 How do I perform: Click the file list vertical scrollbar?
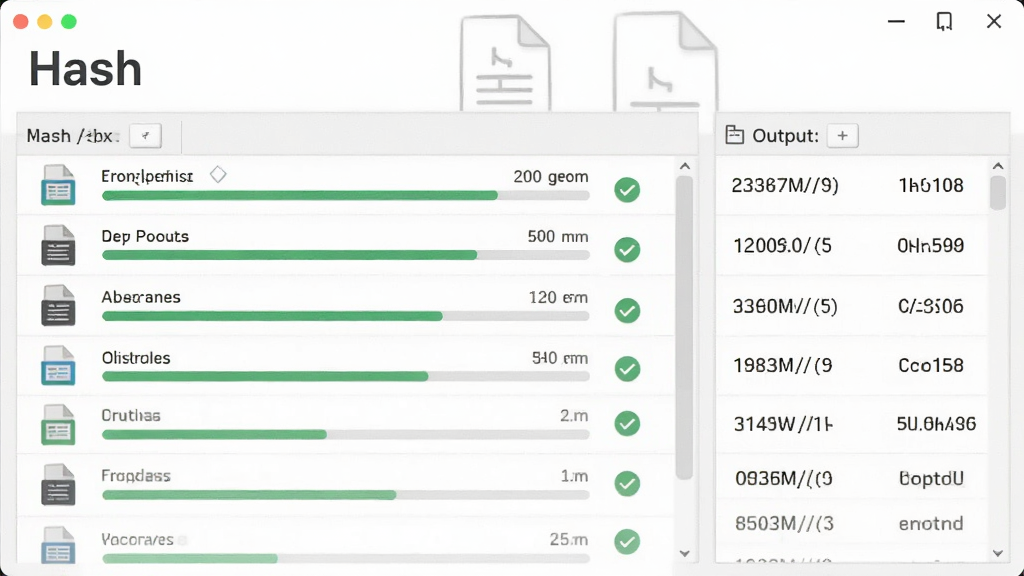click(684, 327)
